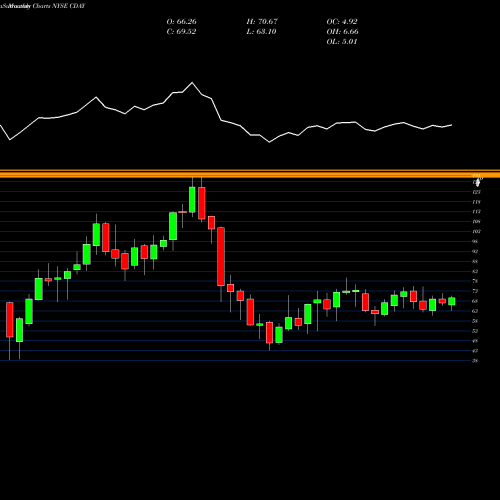Click the 98 price axis label
This screenshot has width=500, height=500.
475,241
